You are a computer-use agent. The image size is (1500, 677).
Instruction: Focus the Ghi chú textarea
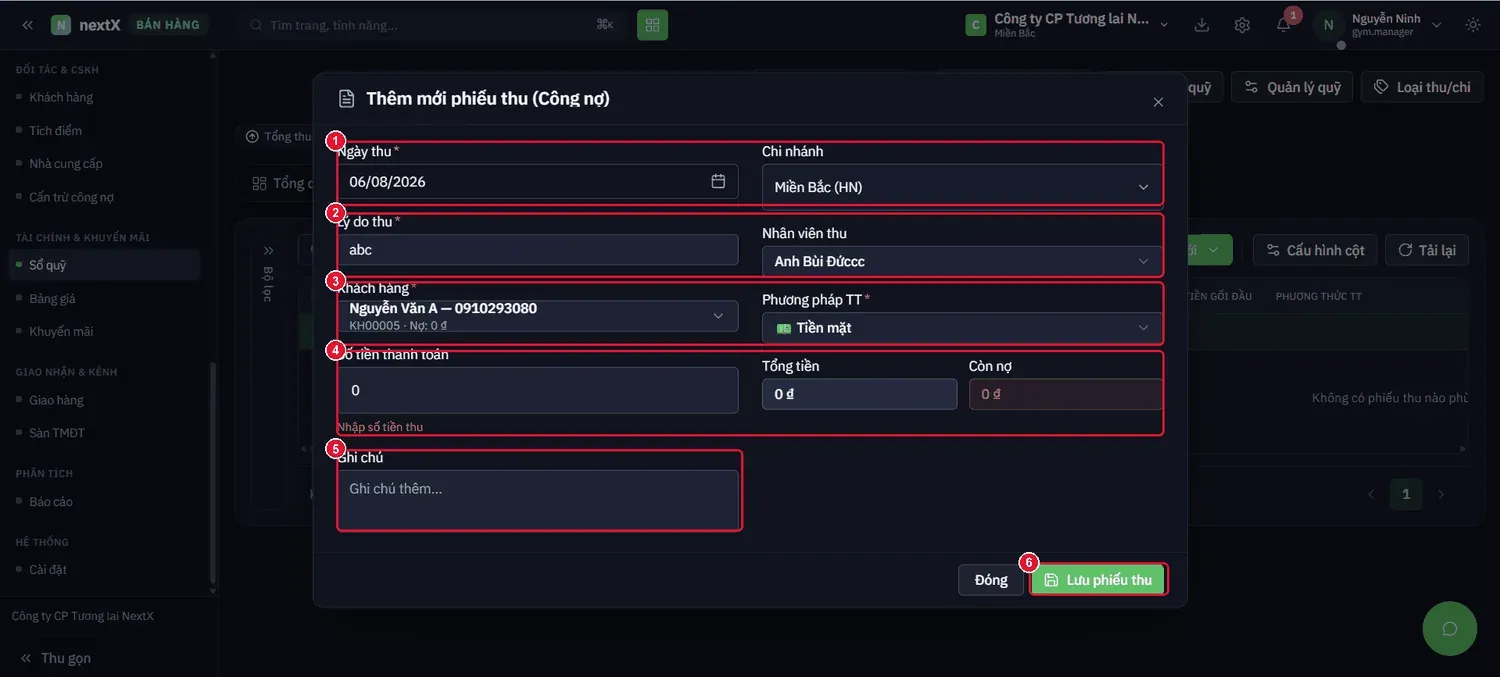(x=538, y=499)
